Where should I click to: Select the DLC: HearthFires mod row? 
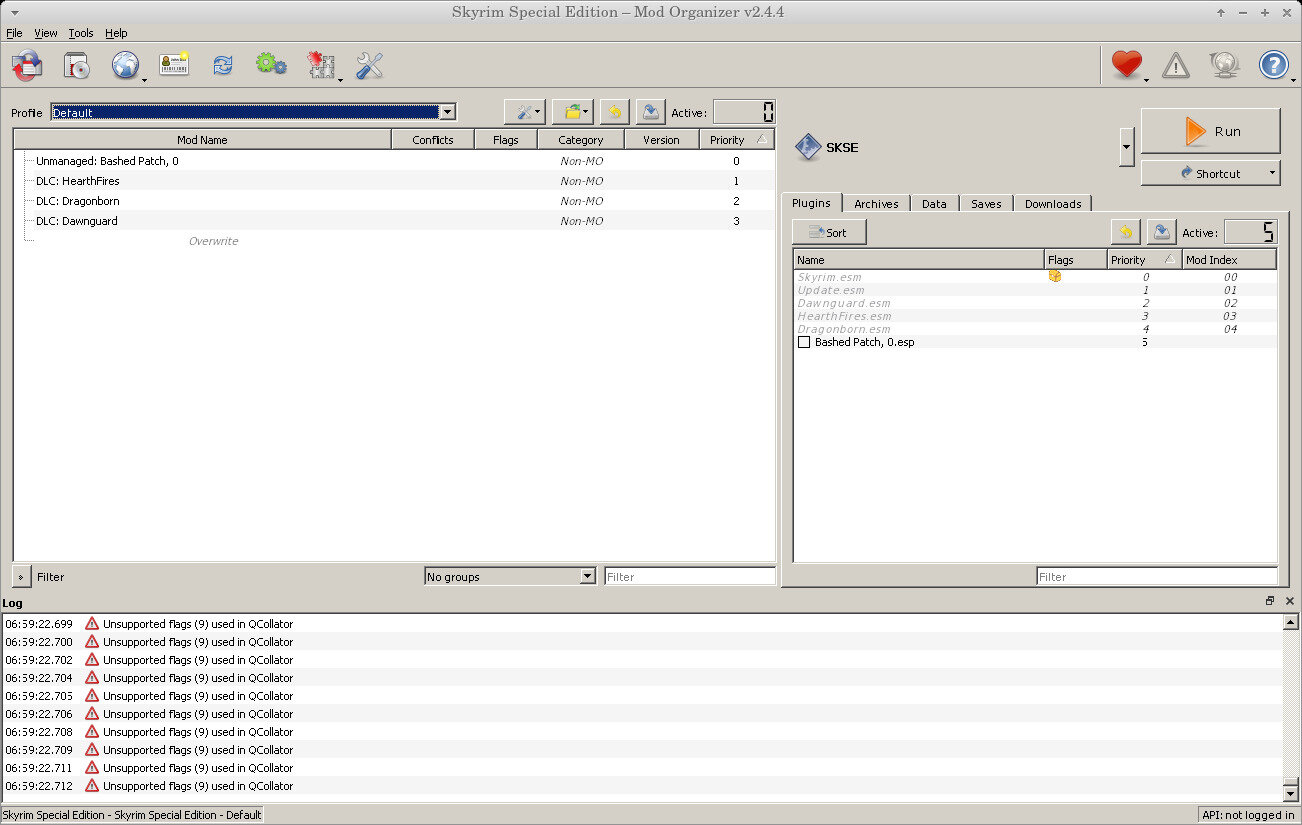(x=394, y=181)
